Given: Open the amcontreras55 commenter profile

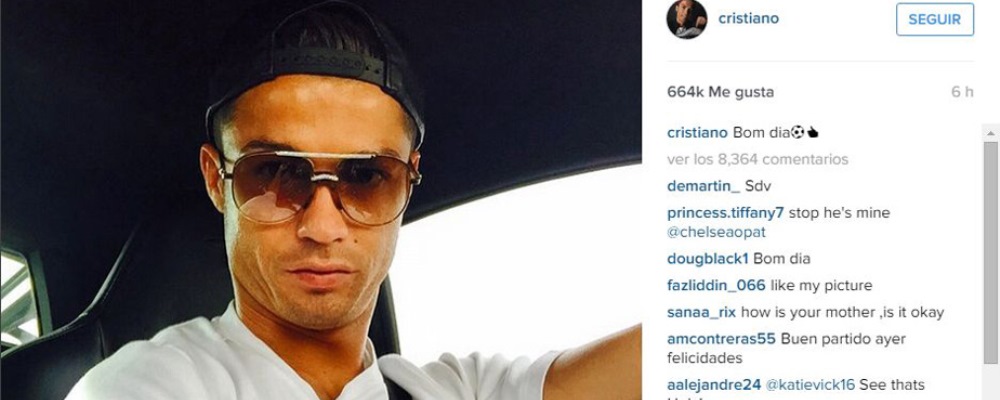Looking at the screenshot, I should click(721, 339).
